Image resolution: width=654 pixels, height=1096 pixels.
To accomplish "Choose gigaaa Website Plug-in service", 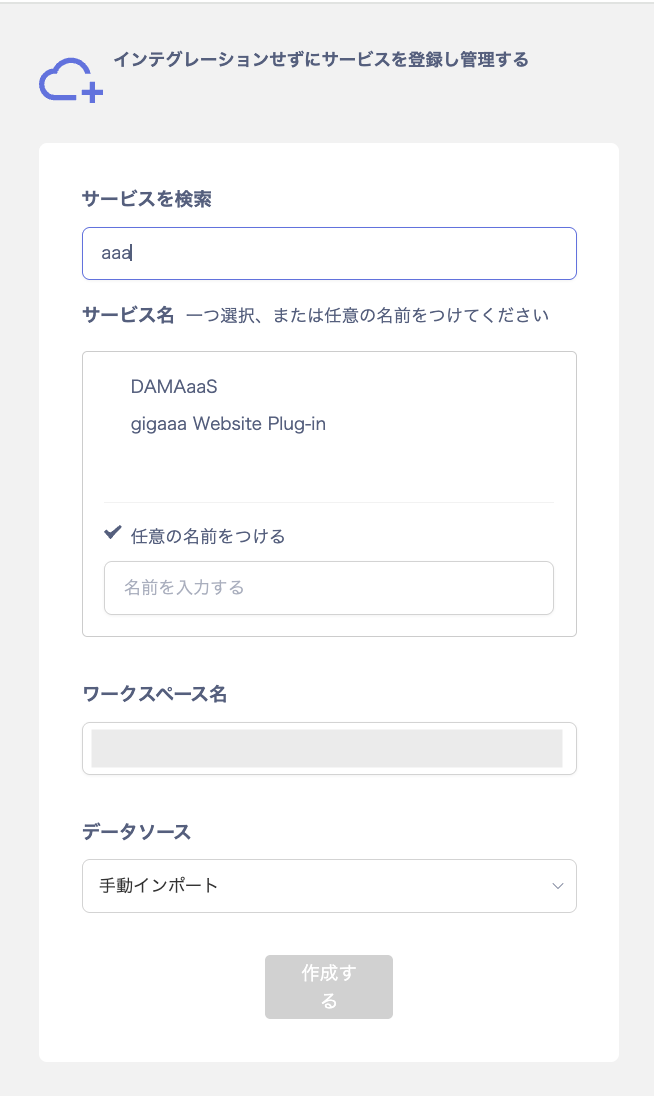I will tap(228, 424).
